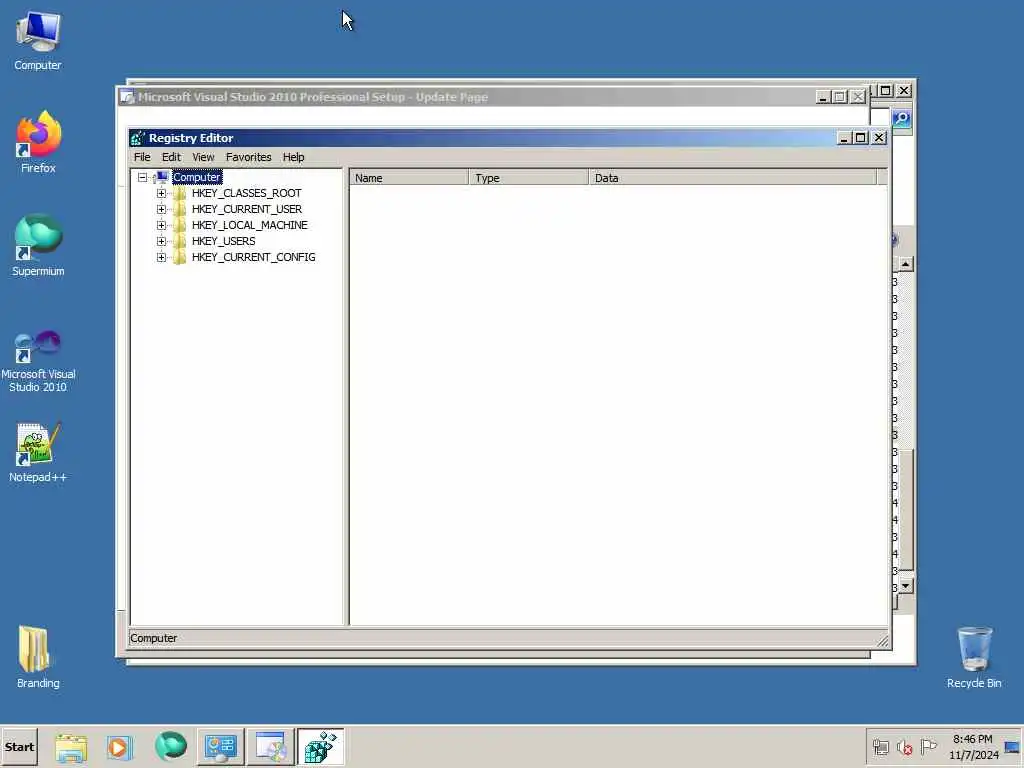Expand the HKEY_CURRENT_CONFIG key
Viewport: 1024px width, 768px height.
point(161,257)
